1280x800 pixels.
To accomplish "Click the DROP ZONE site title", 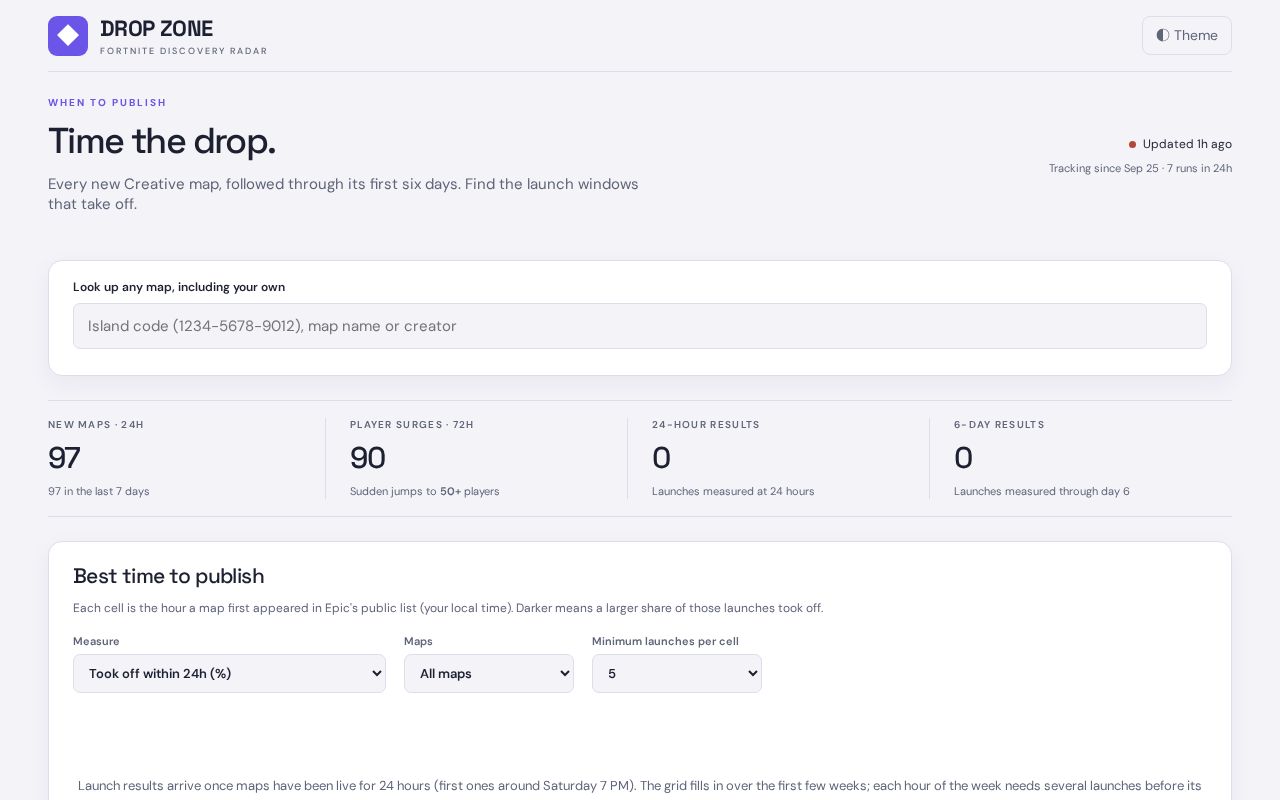I will click(x=156, y=29).
